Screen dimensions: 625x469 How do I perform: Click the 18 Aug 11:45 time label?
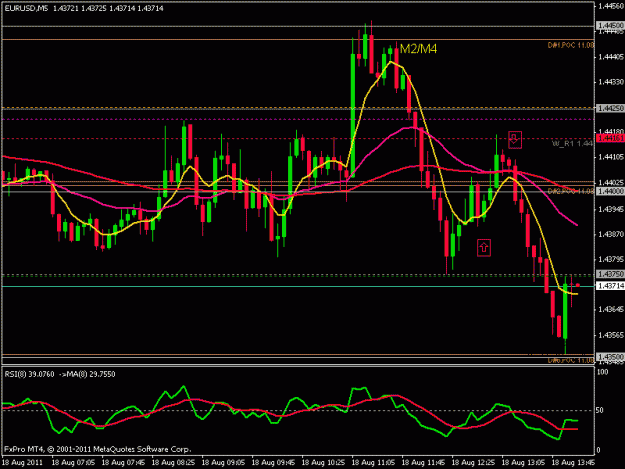pos(423,463)
